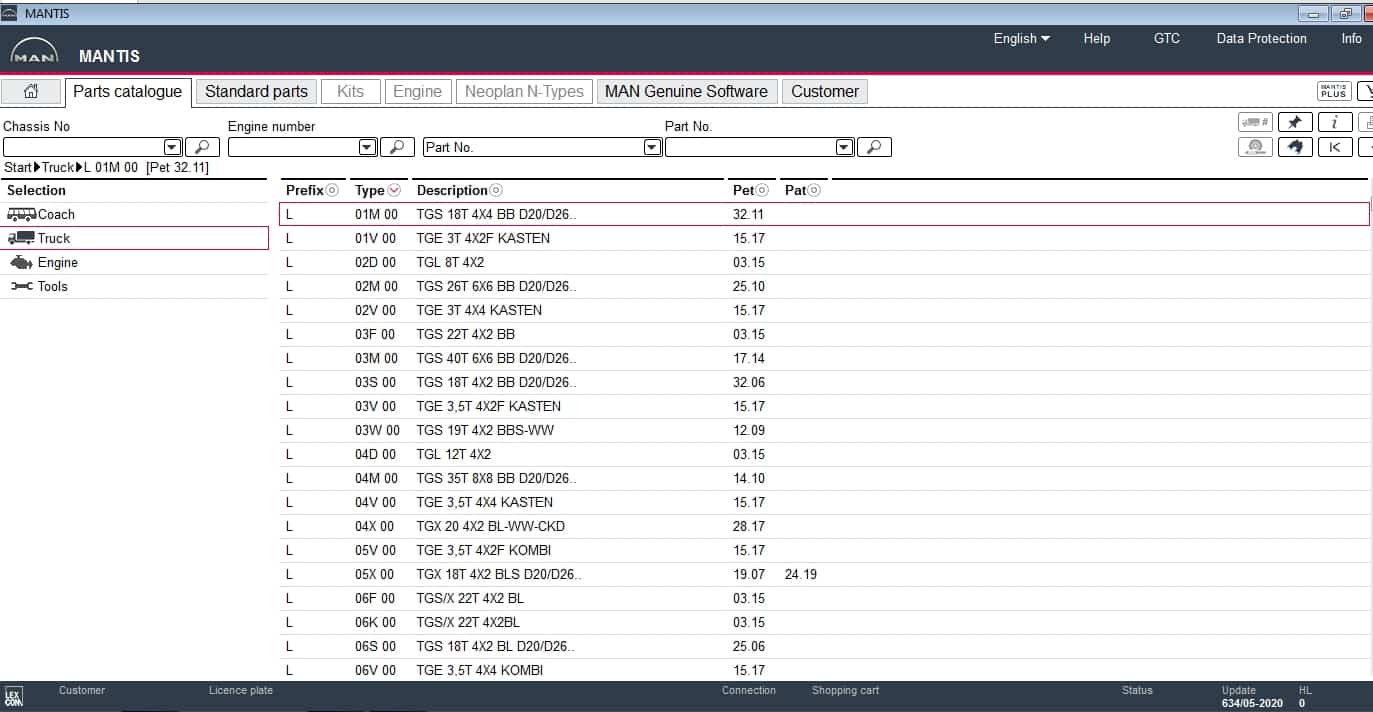Open the Part No. type dropdown

[652, 147]
